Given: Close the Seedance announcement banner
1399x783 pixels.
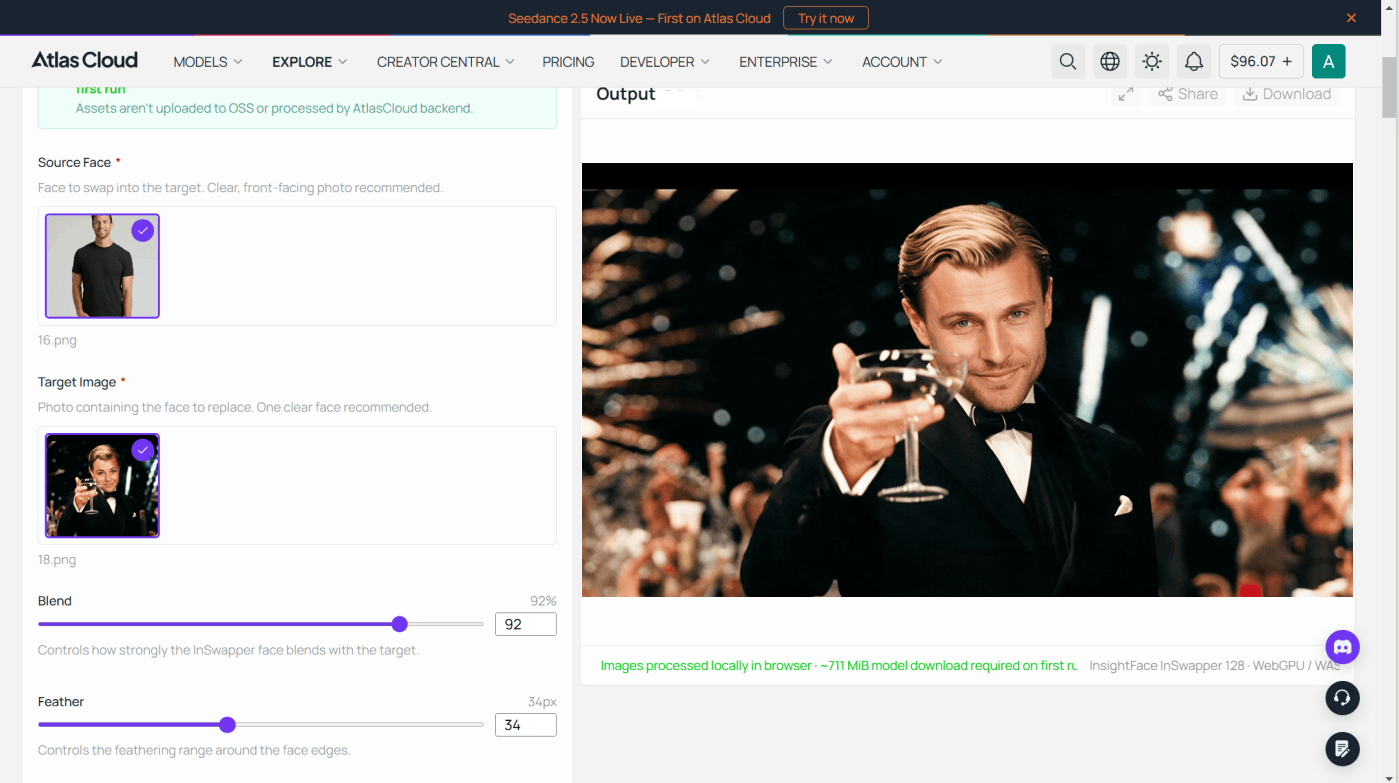Looking at the screenshot, I should click(1351, 18).
